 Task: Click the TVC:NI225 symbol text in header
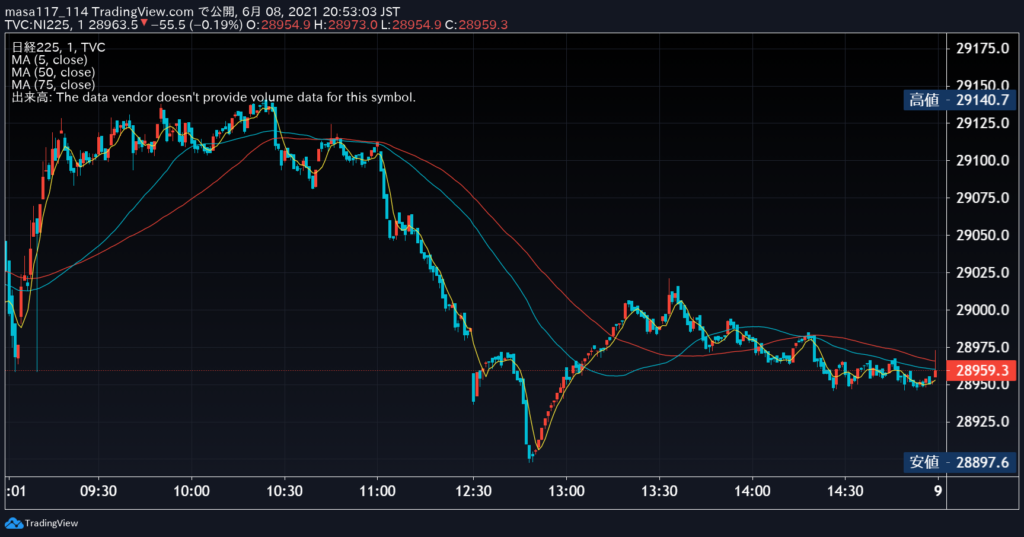(40, 25)
